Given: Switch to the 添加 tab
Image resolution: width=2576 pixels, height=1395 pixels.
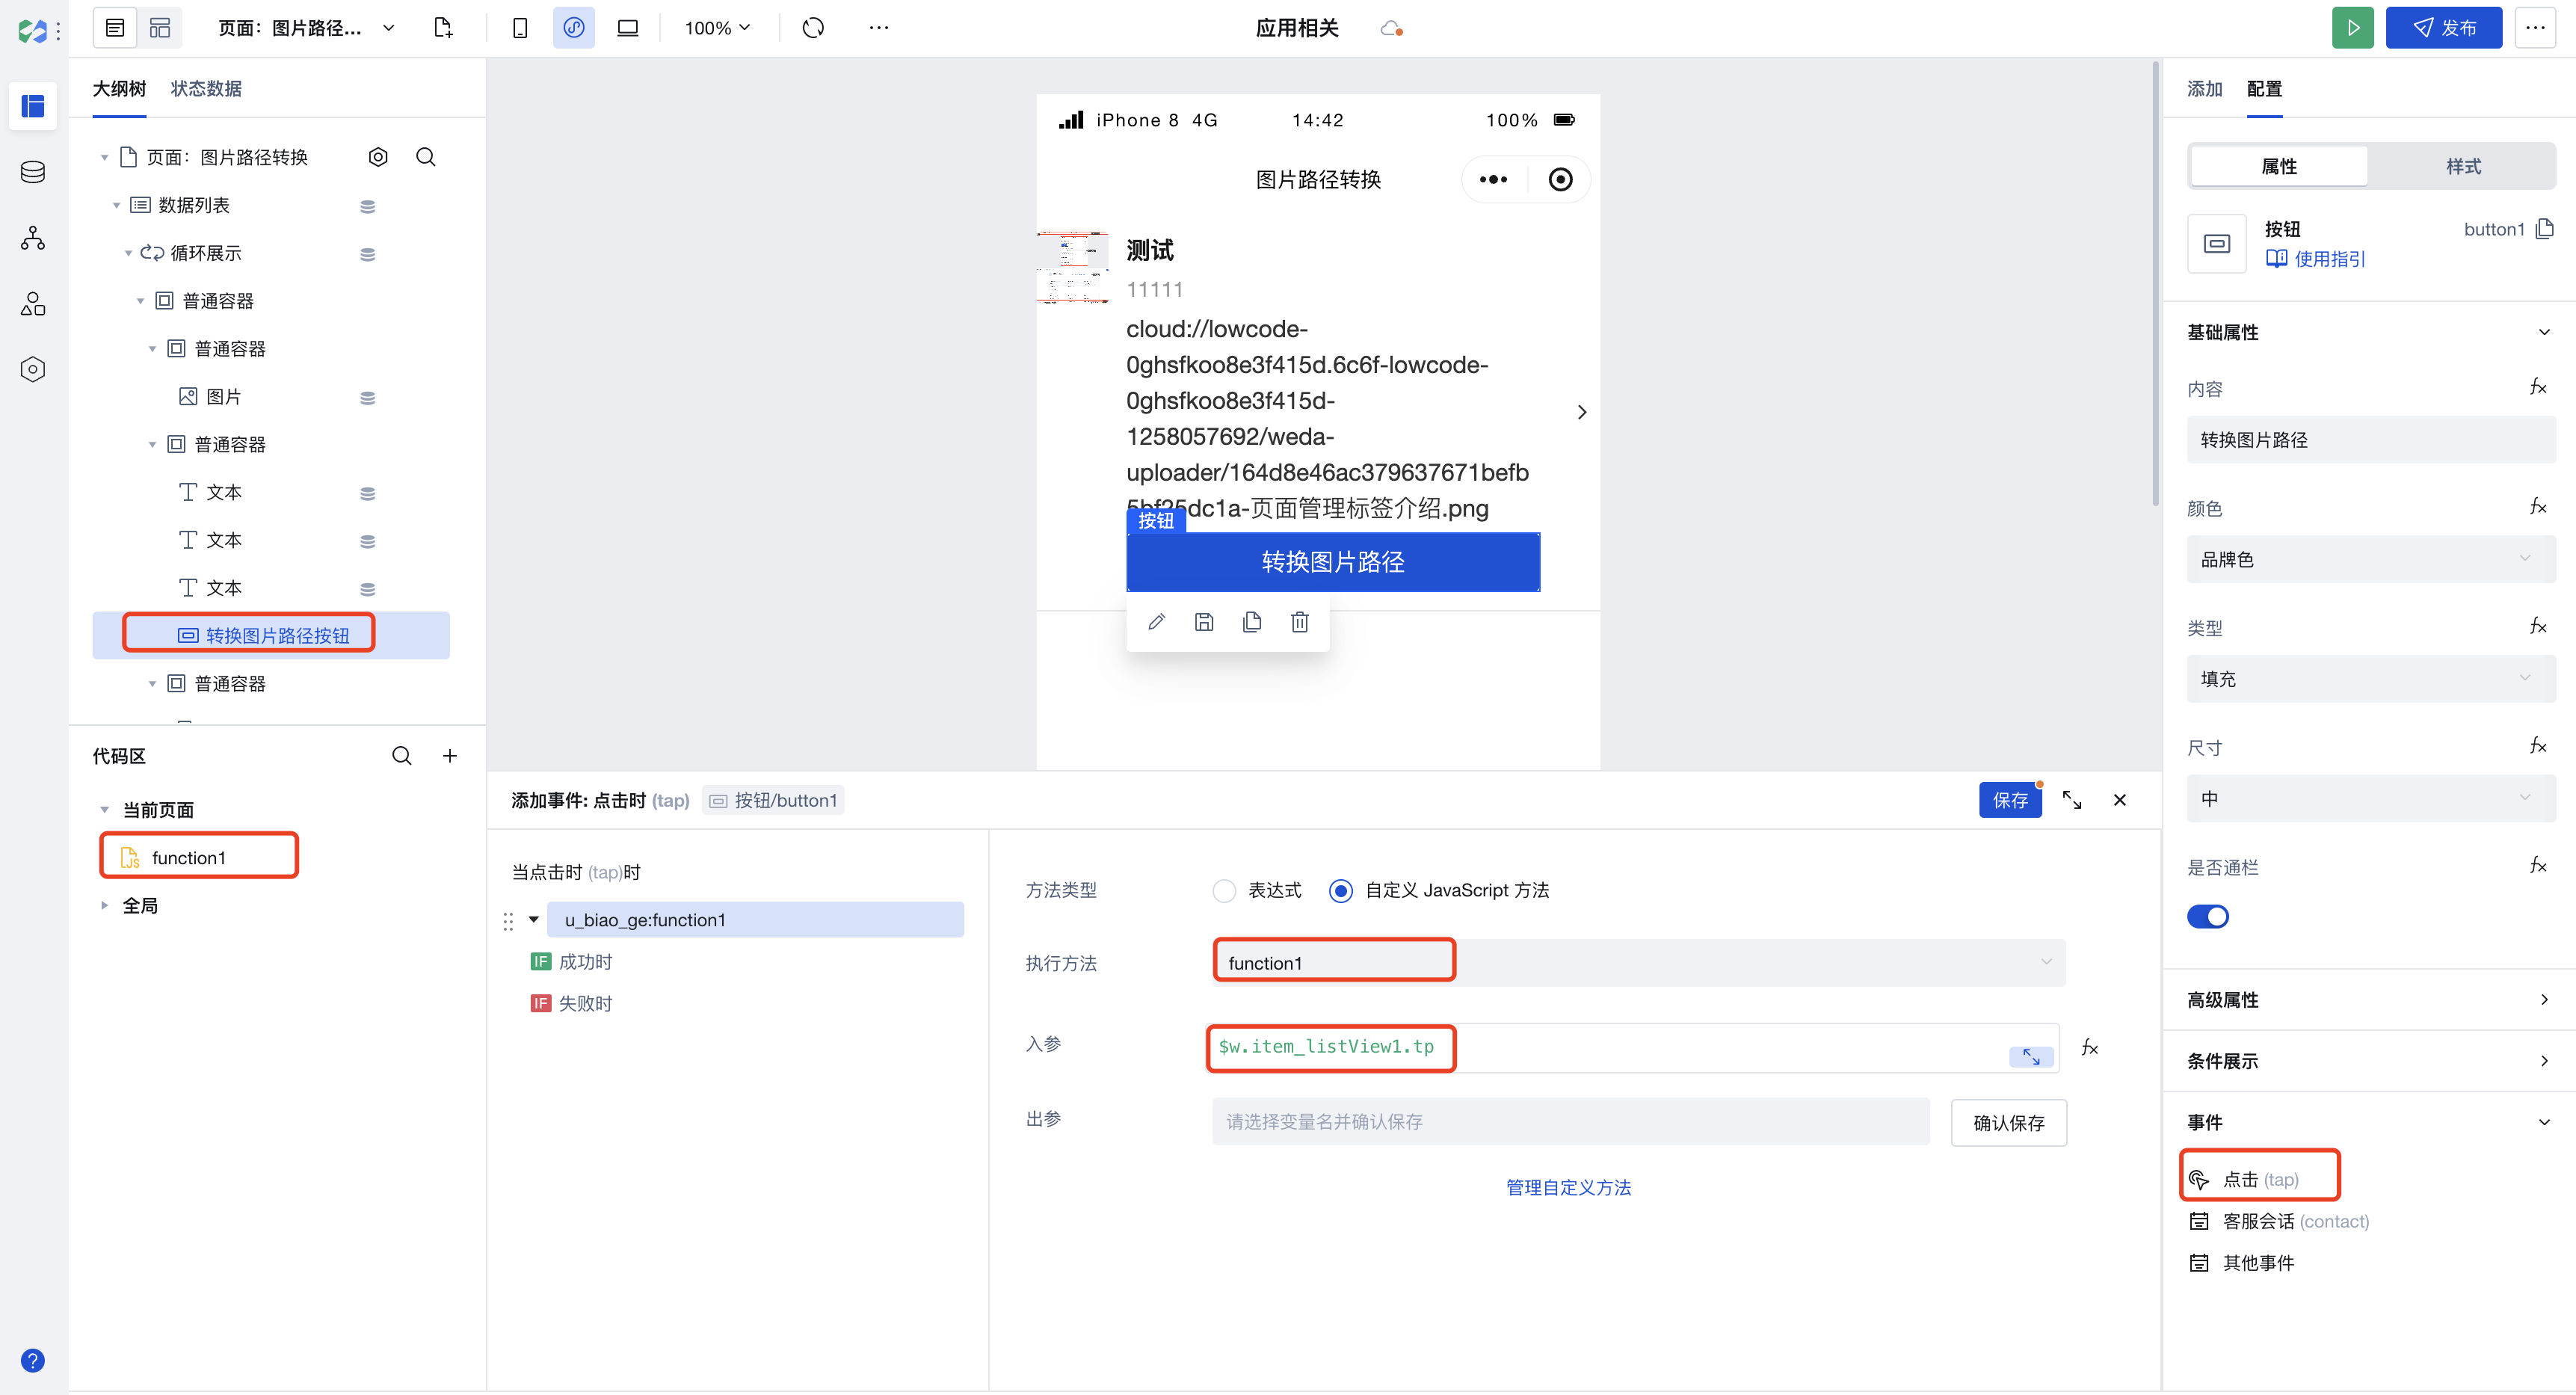Looking at the screenshot, I should (2205, 88).
